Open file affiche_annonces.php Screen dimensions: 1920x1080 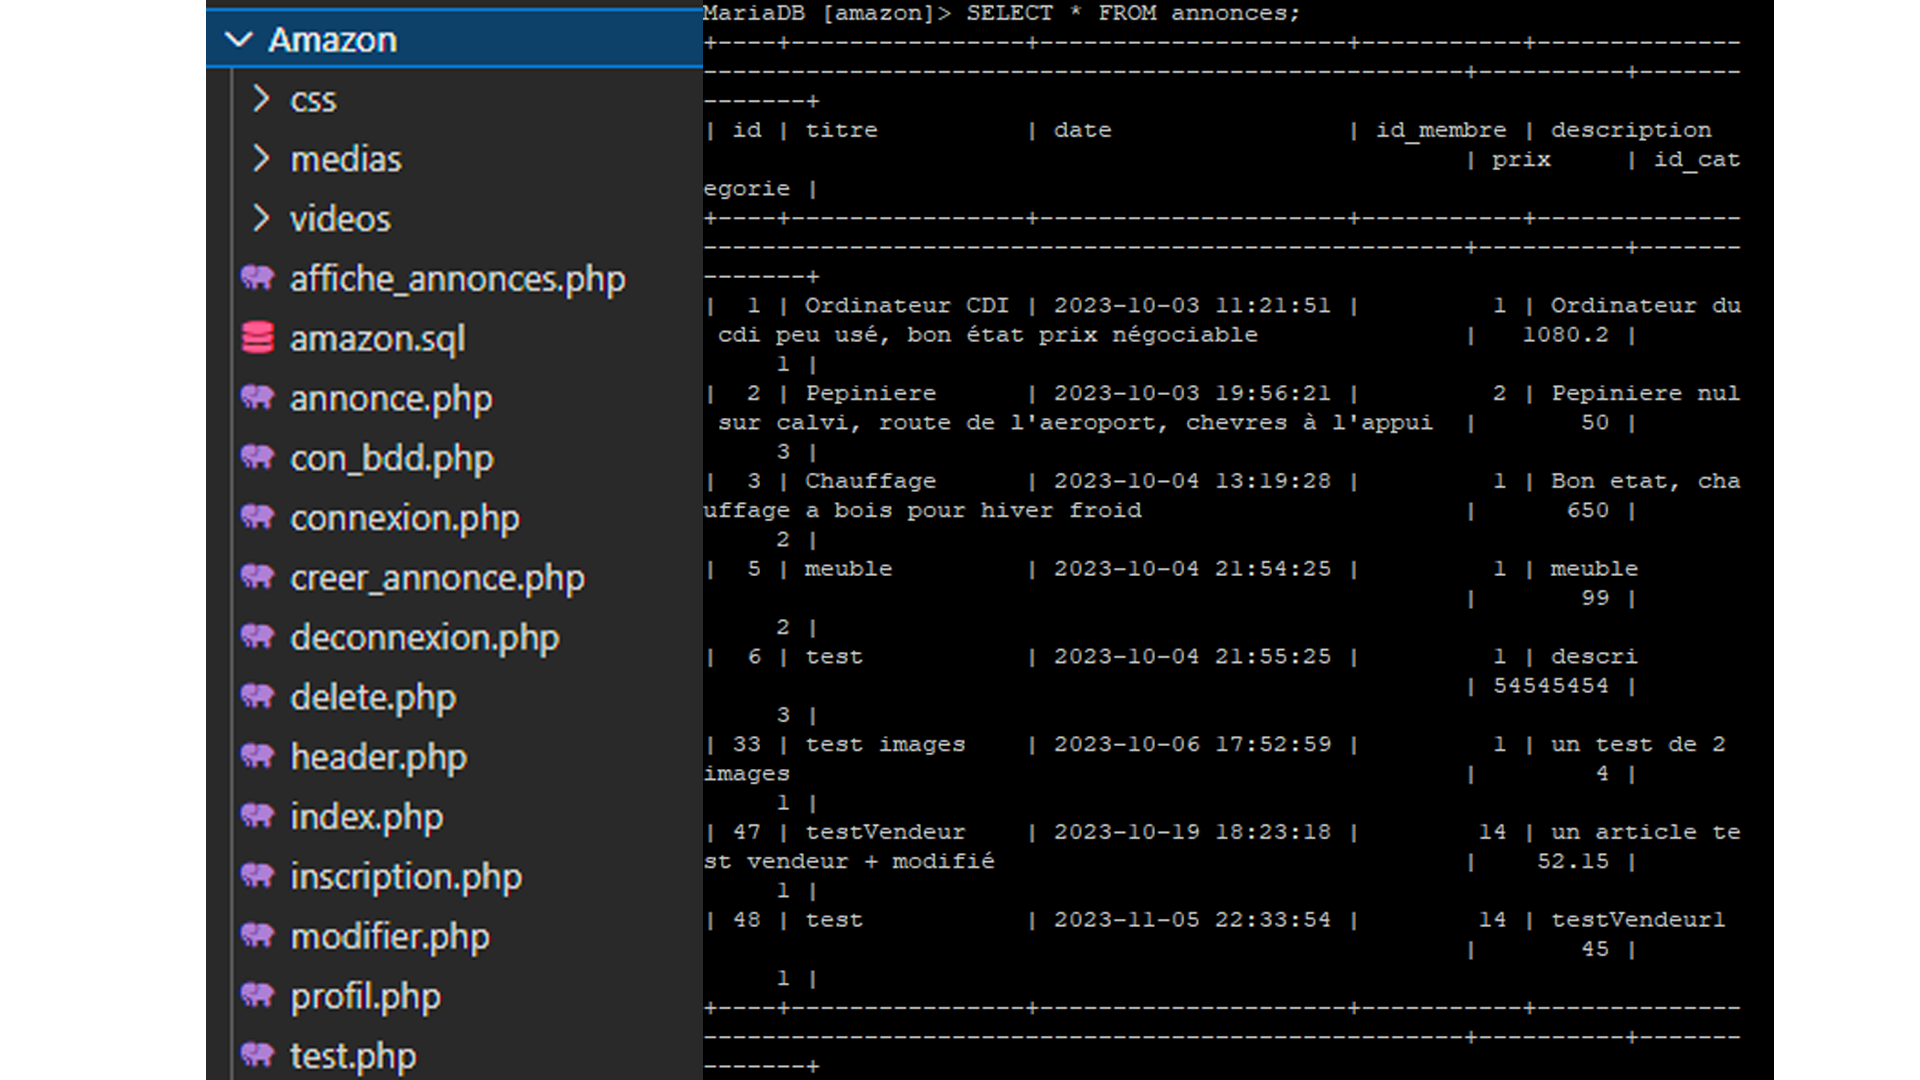click(458, 279)
